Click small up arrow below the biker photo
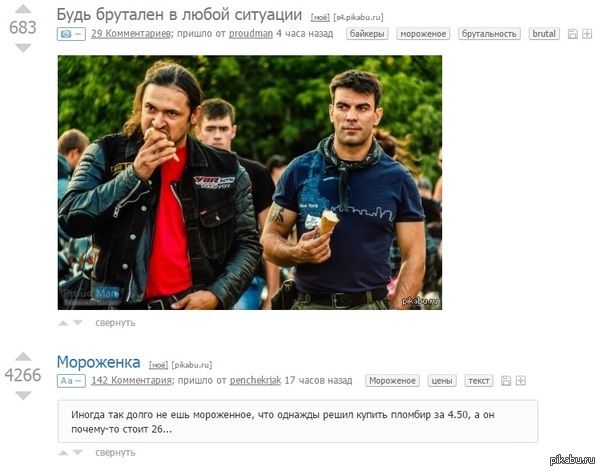 (x=63, y=323)
